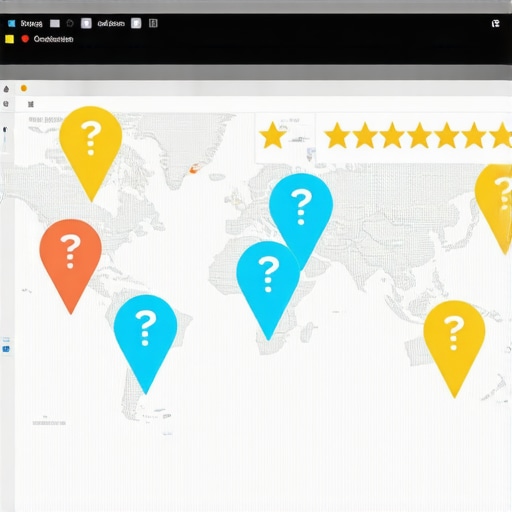512x512 pixels.
Task: Select the yellow question pin over Australia
Action: point(454,342)
